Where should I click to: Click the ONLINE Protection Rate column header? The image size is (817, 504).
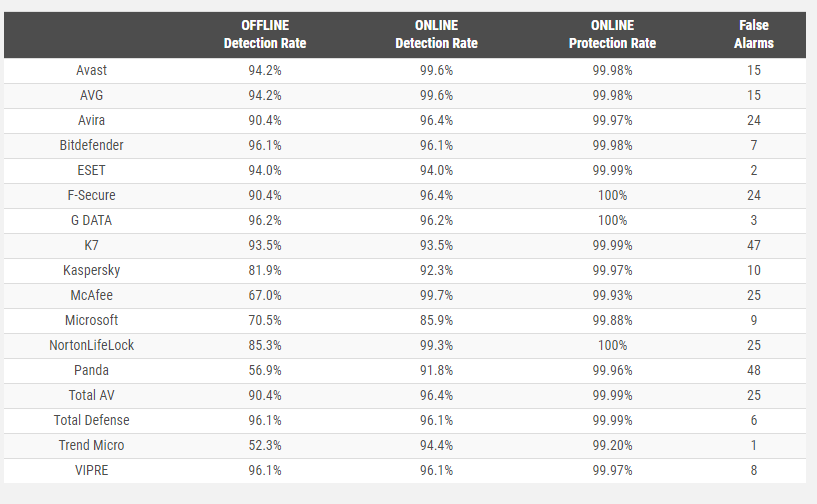point(612,35)
